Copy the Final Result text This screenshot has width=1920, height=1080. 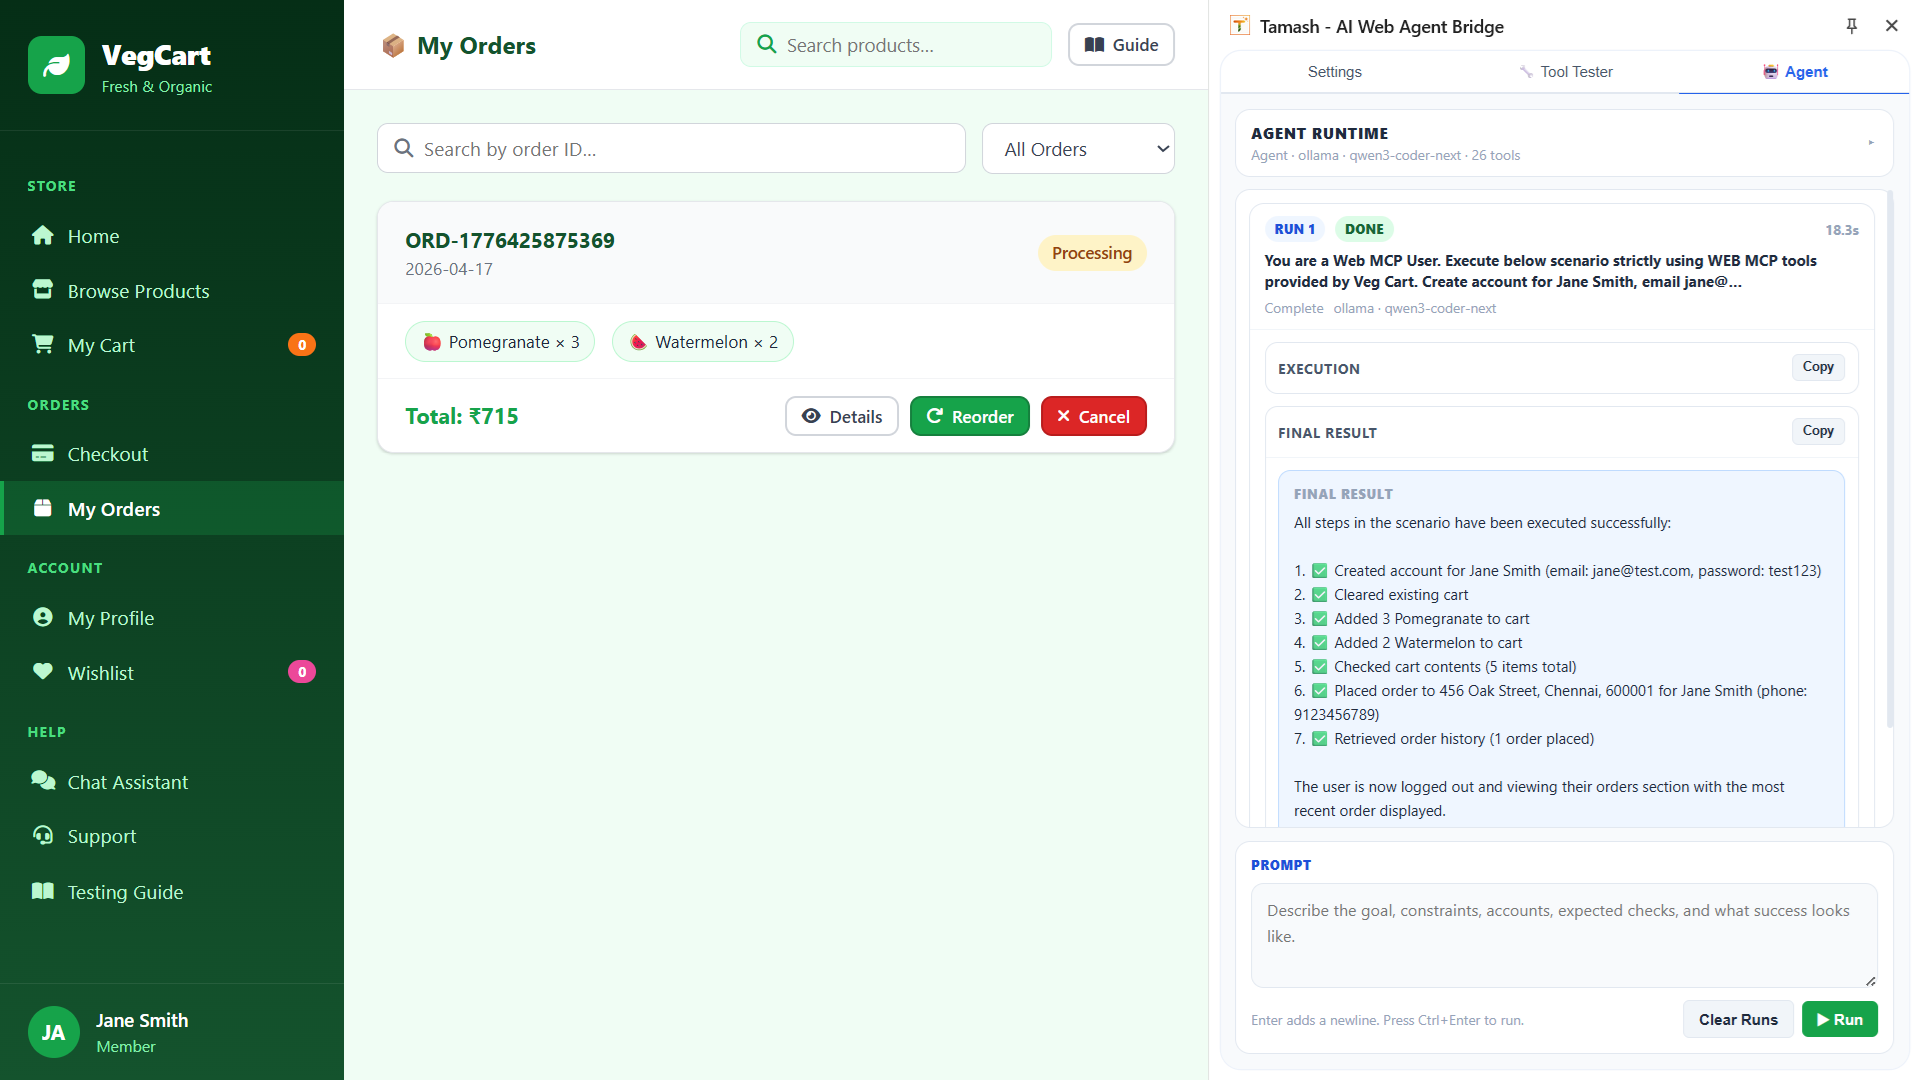1817,431
